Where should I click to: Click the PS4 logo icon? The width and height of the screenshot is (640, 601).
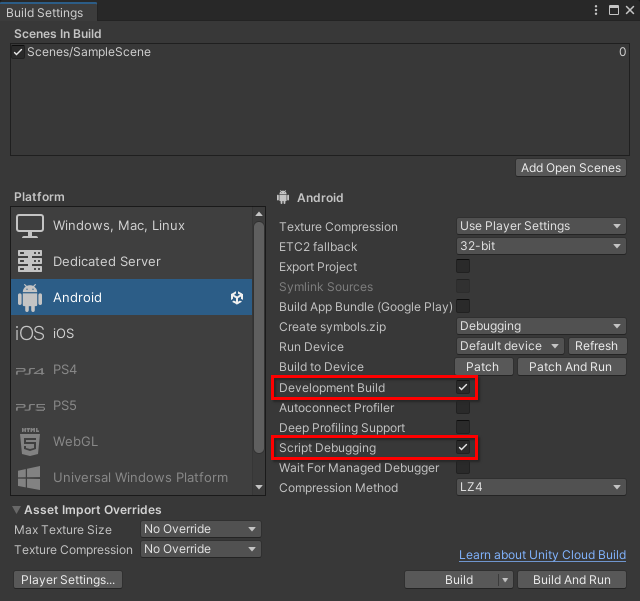30,371
